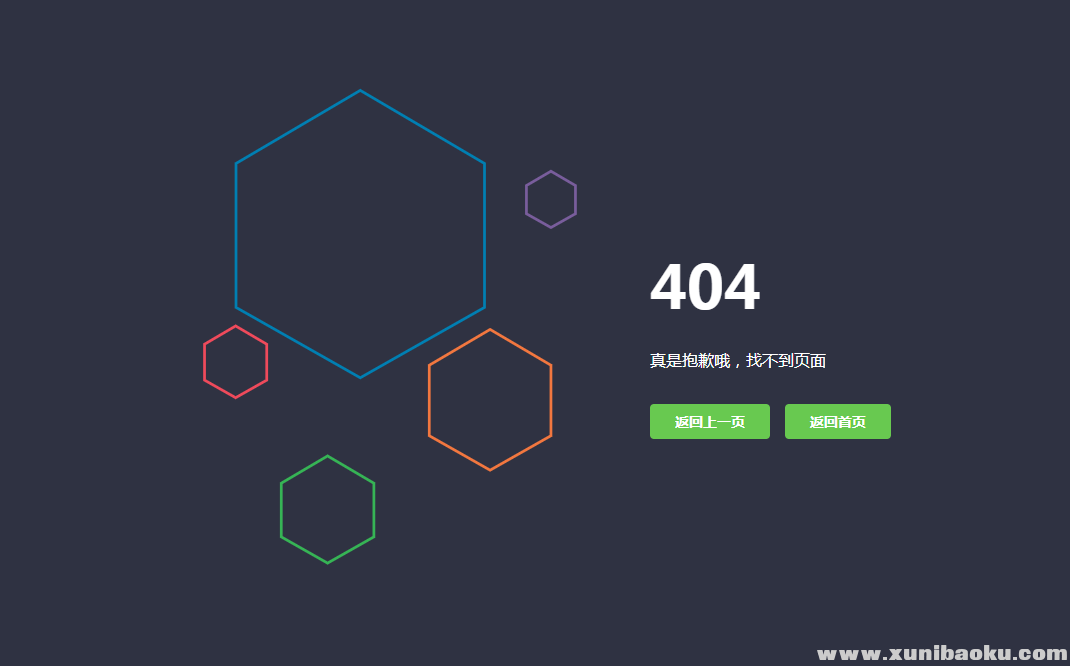
Task: Click the bottom vertex of the green hexagon
Action: pos(328,563)
